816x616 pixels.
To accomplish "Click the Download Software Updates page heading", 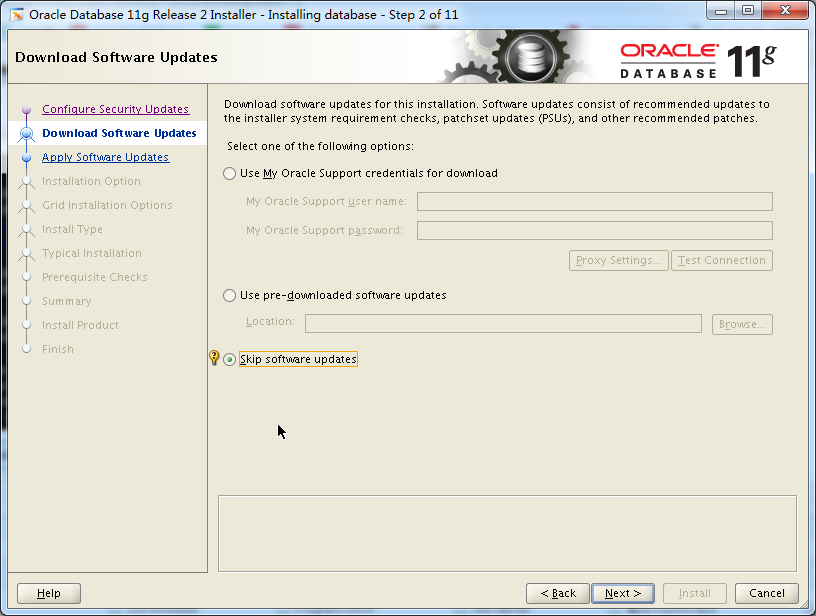I will pos(116,57).
